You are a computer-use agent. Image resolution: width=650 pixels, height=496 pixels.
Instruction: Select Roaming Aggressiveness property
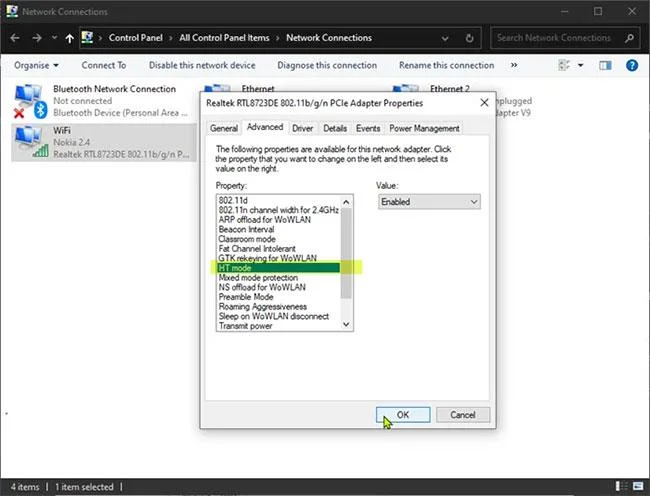point(263,307)
